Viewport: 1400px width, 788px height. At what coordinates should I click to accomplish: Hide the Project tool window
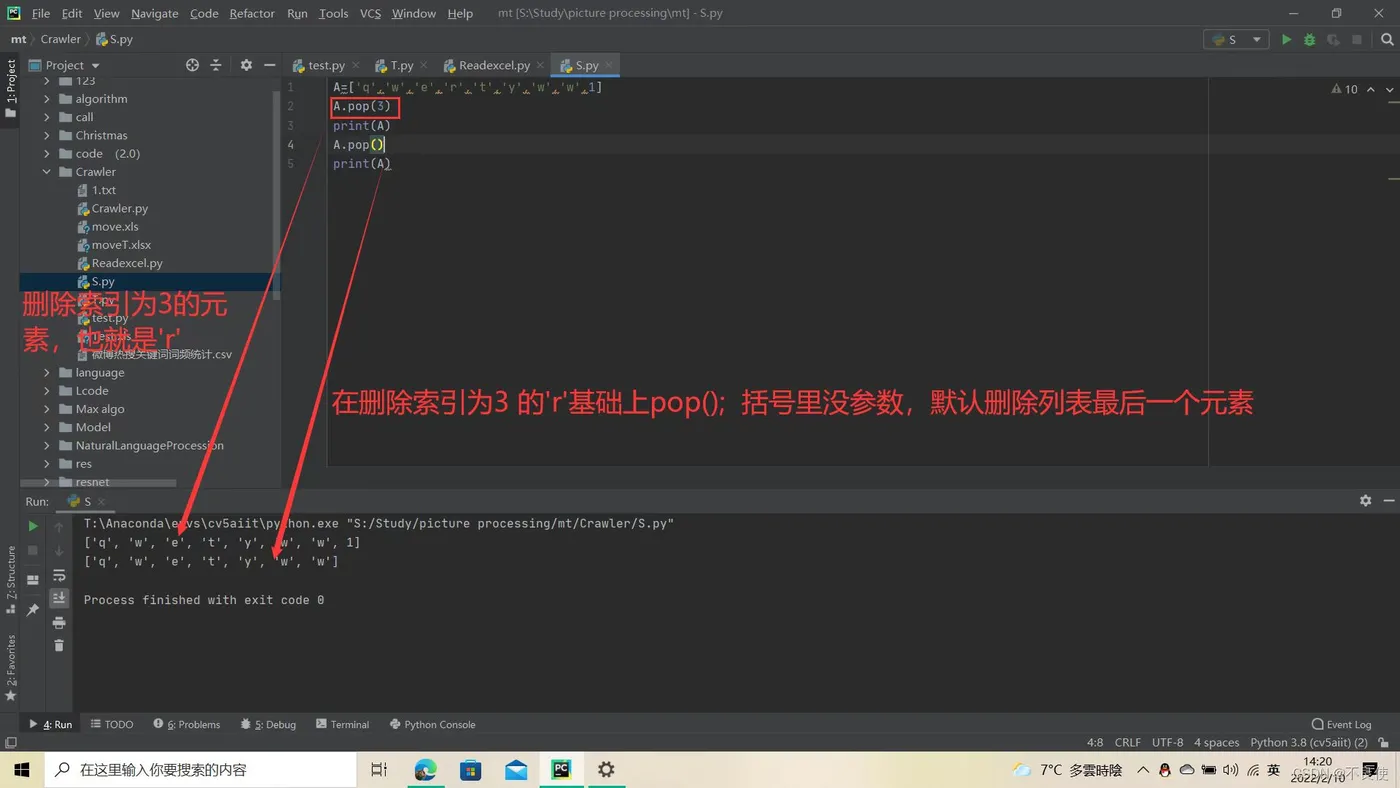(x=269, y=65)
